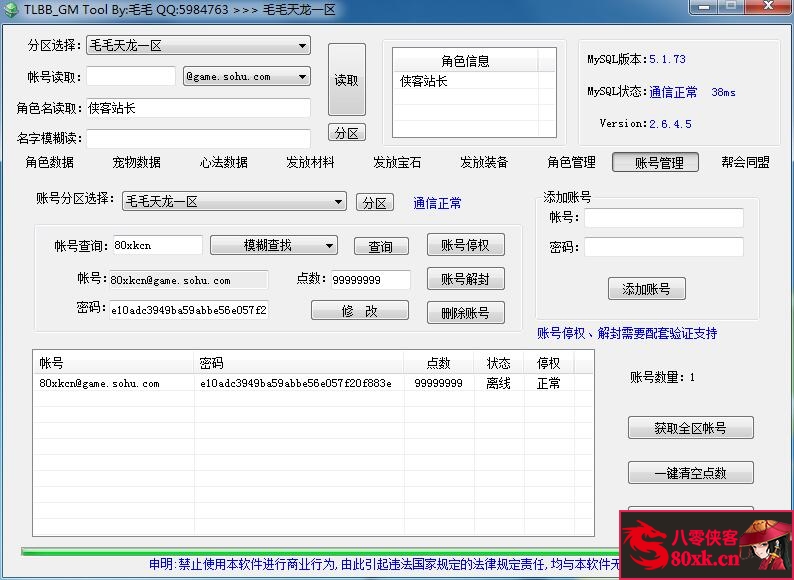Select the 账号管理 tab
This screenshot has height=580, width=794.
coord(656,163)
